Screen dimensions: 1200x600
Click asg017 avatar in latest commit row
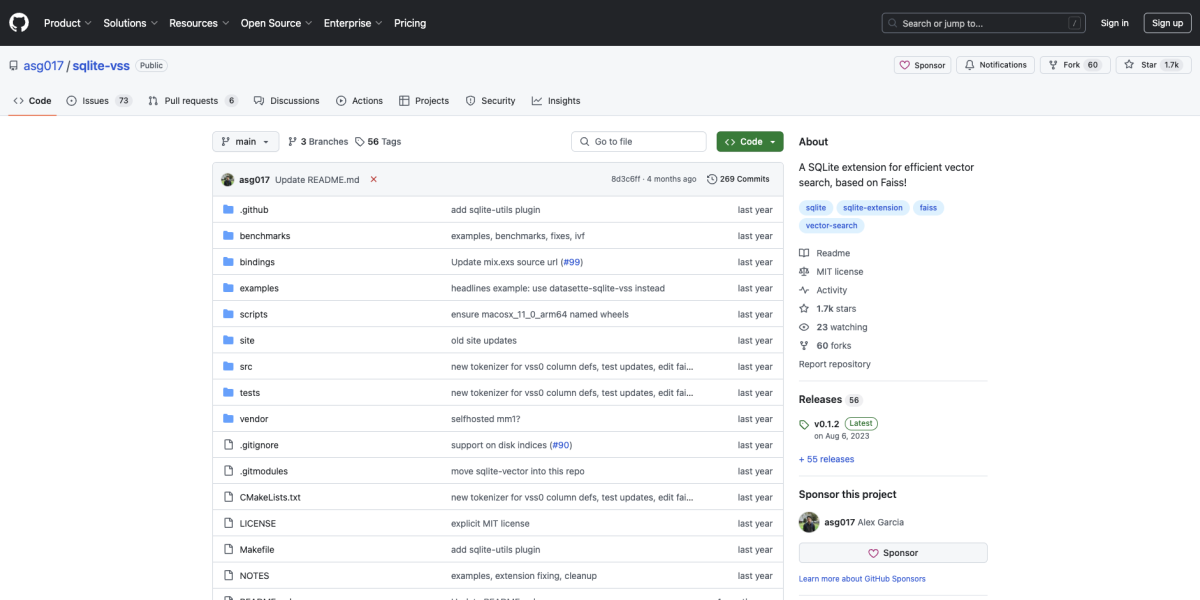pyautogui.click(x=228, y=179)
